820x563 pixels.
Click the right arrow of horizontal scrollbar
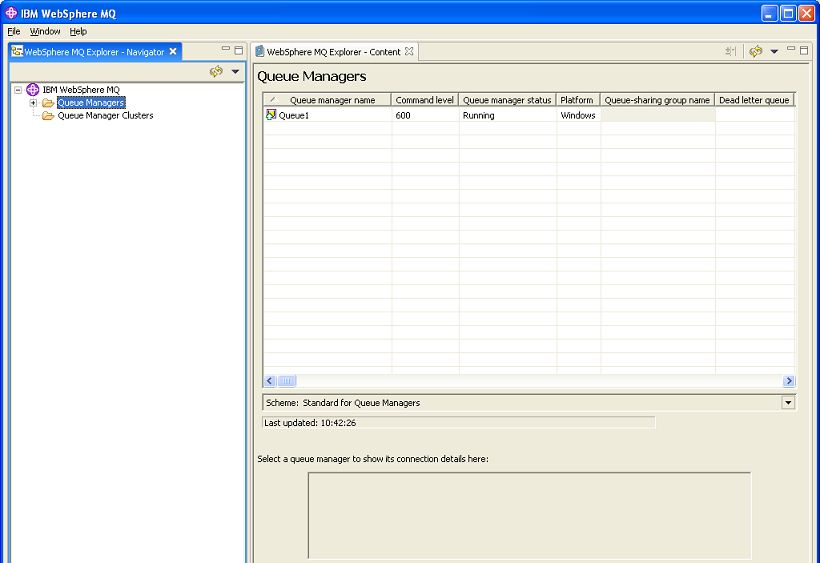click(x=789, y=381)
